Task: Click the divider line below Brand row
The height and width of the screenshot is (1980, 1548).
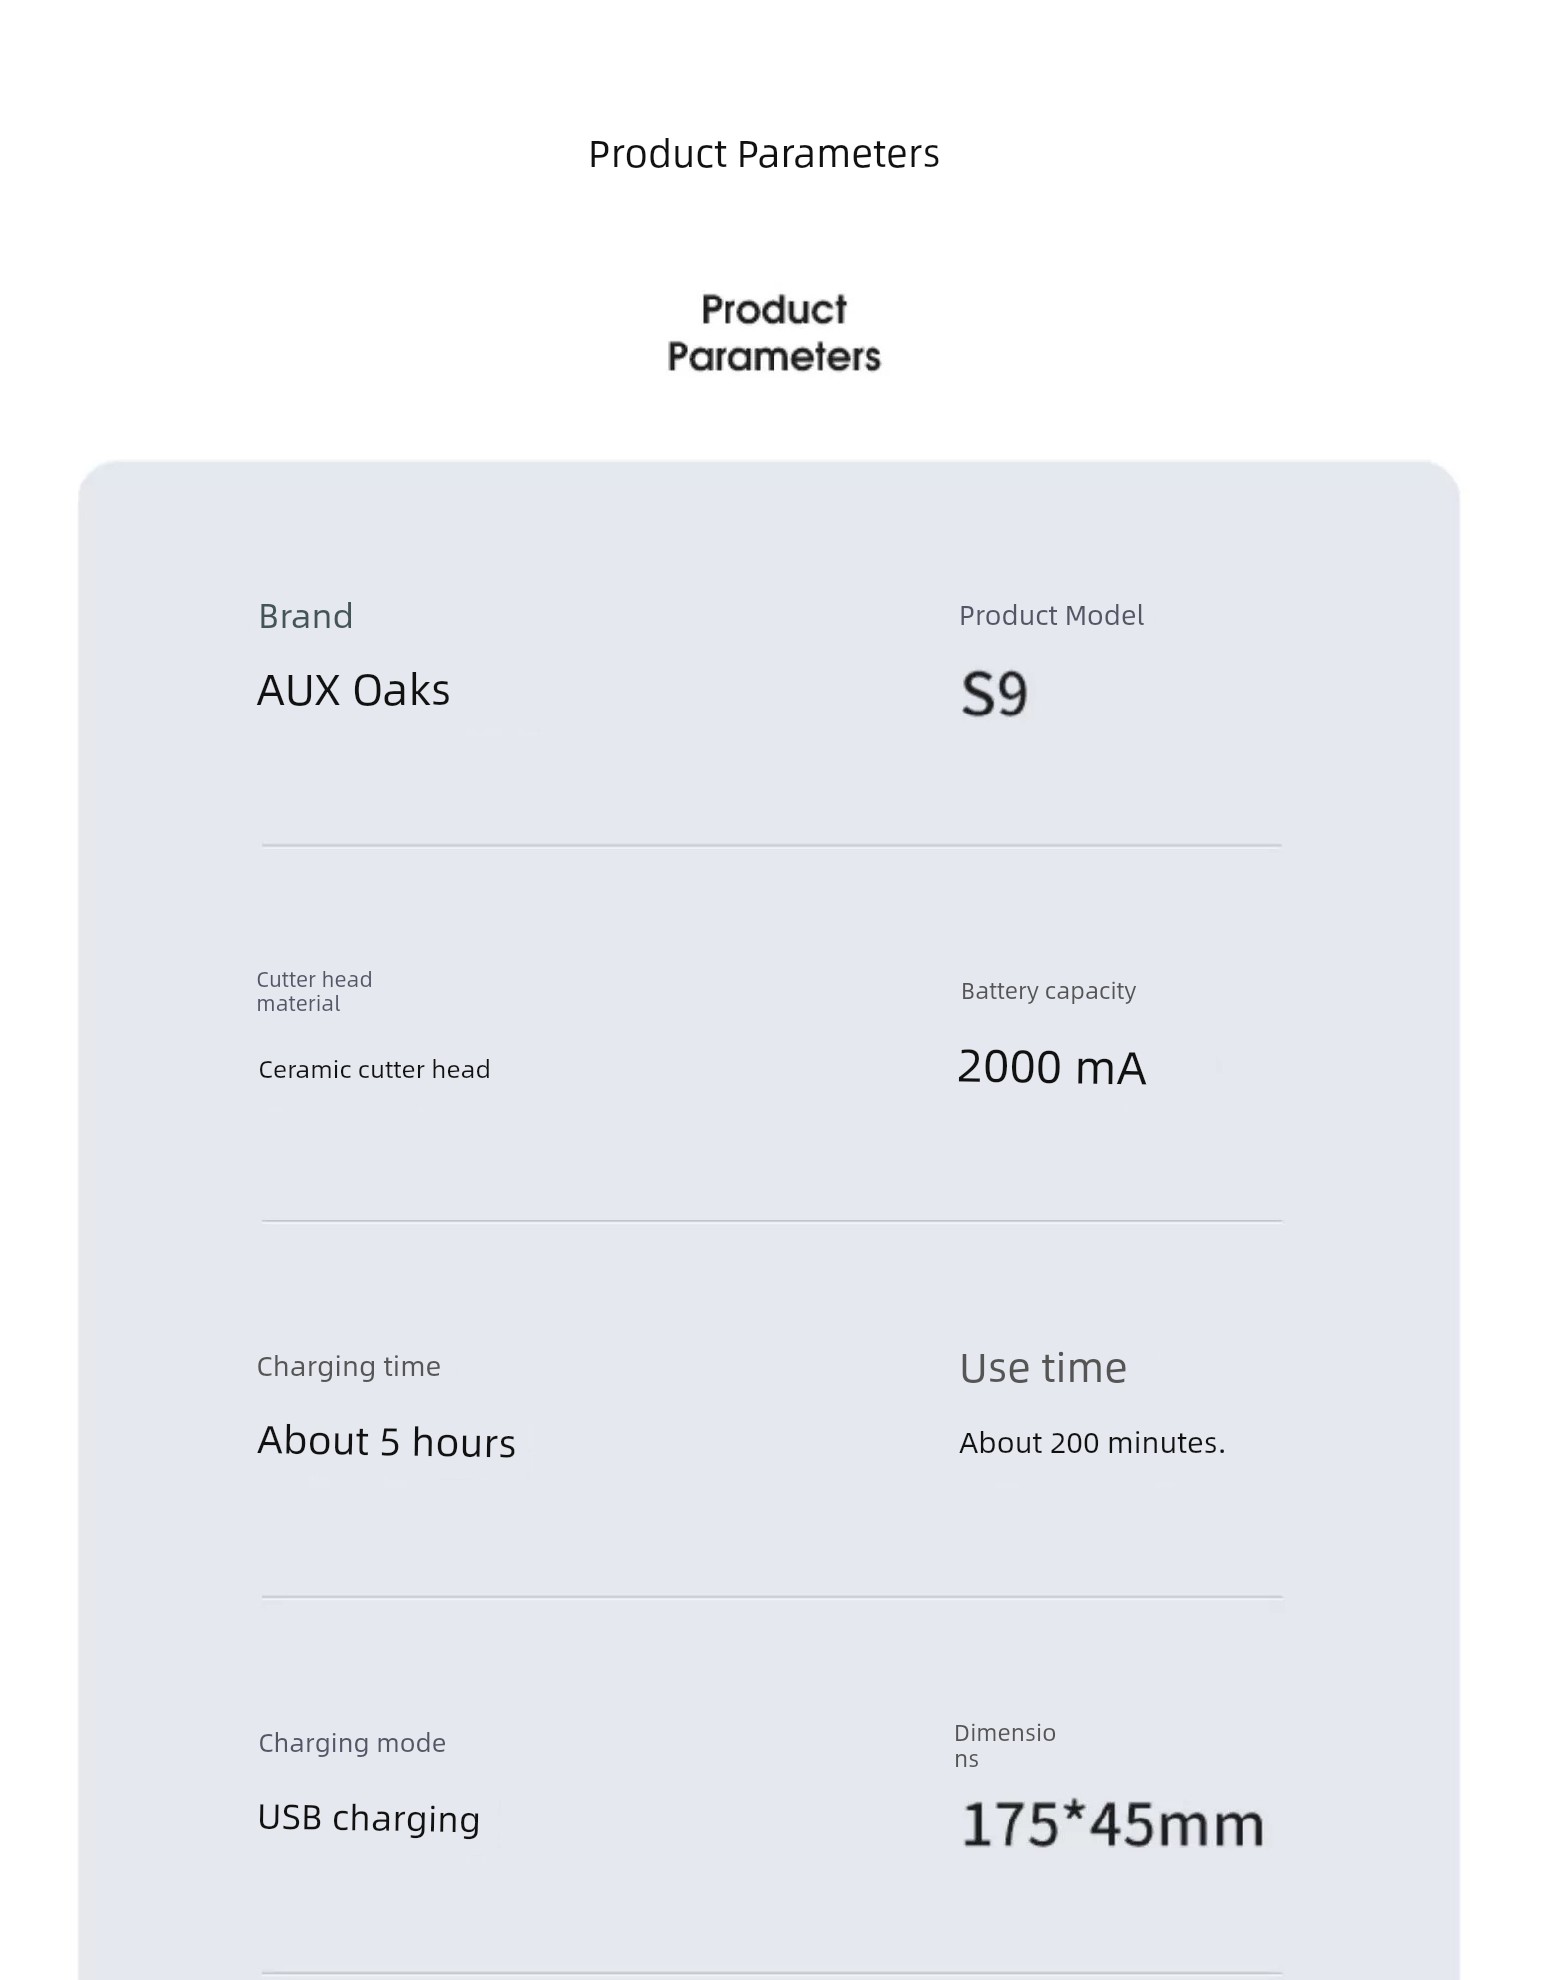Action: coord(772,845)
